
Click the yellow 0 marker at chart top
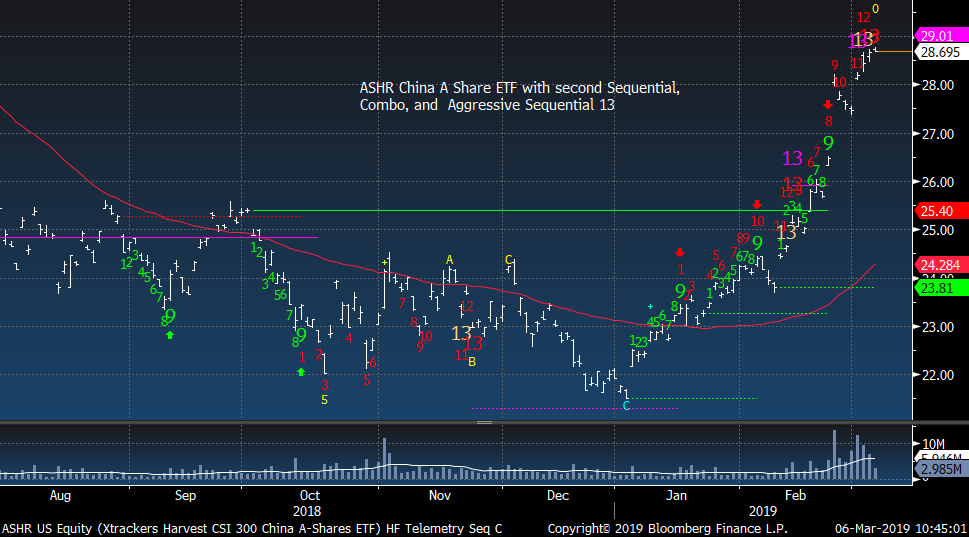click(875, 9)
